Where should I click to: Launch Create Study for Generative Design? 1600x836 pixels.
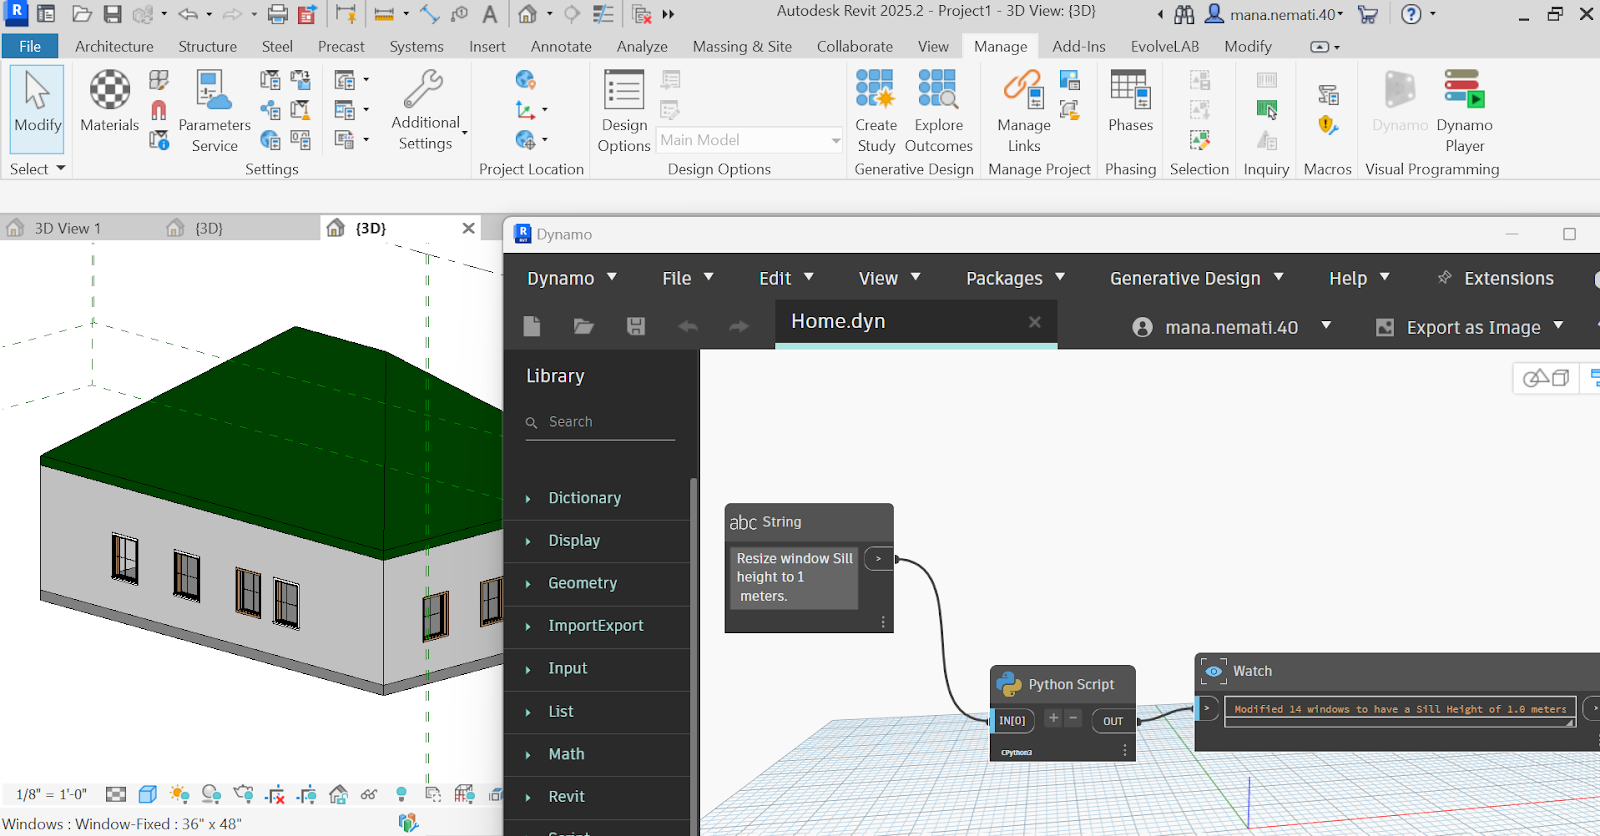(876, 111)
